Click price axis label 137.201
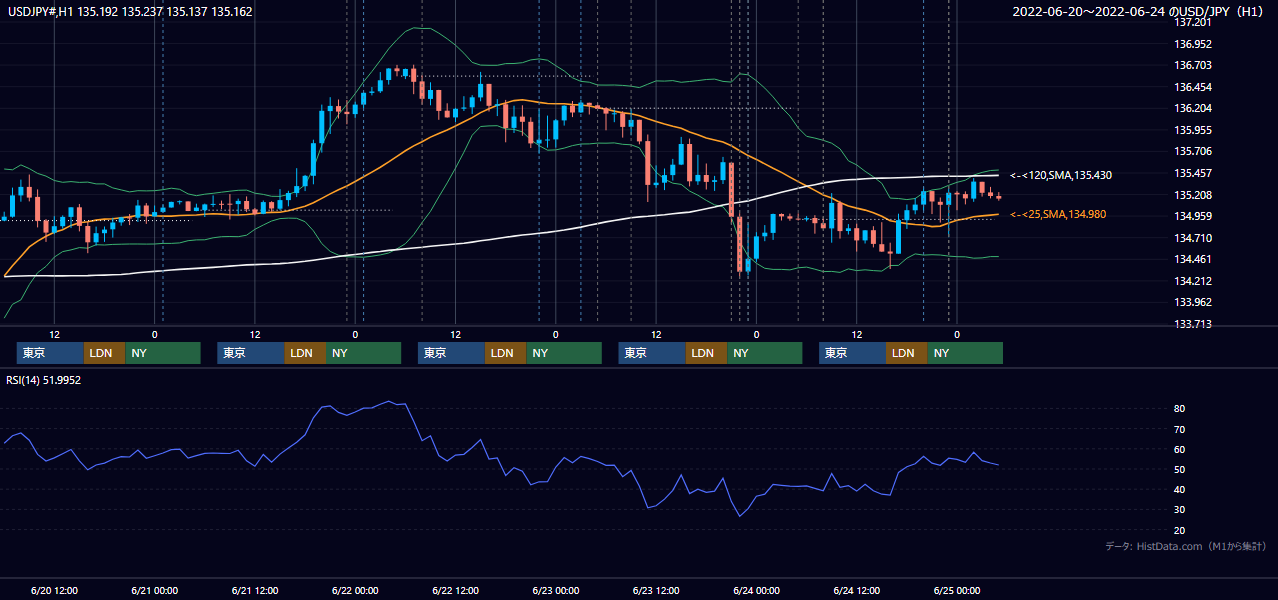This screenshot has height=600, width=1278. tap(1194, 22)
